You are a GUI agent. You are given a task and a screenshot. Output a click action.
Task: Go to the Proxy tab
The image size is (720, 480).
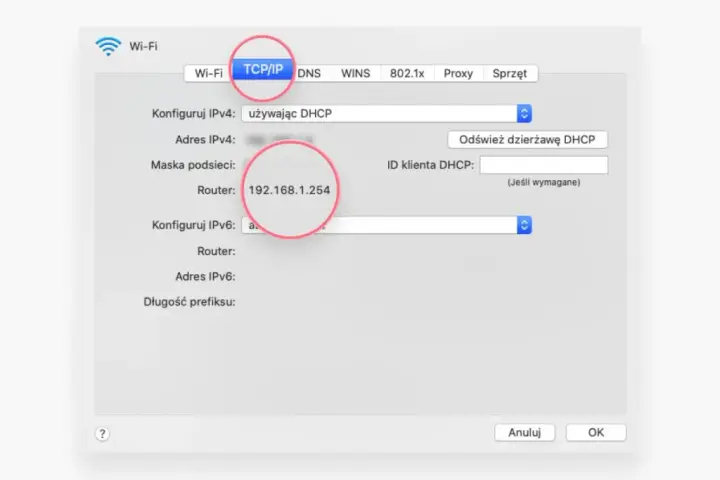click(458, 73)
